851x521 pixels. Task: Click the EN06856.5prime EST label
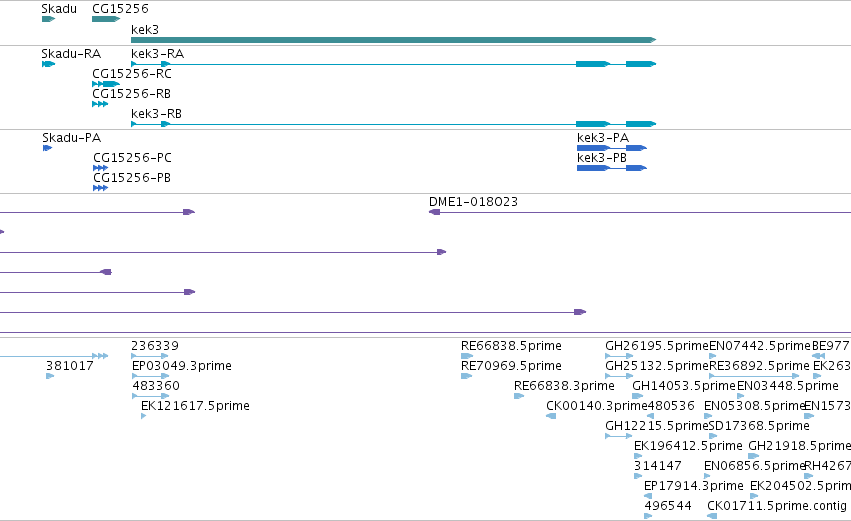pos(754,466)
